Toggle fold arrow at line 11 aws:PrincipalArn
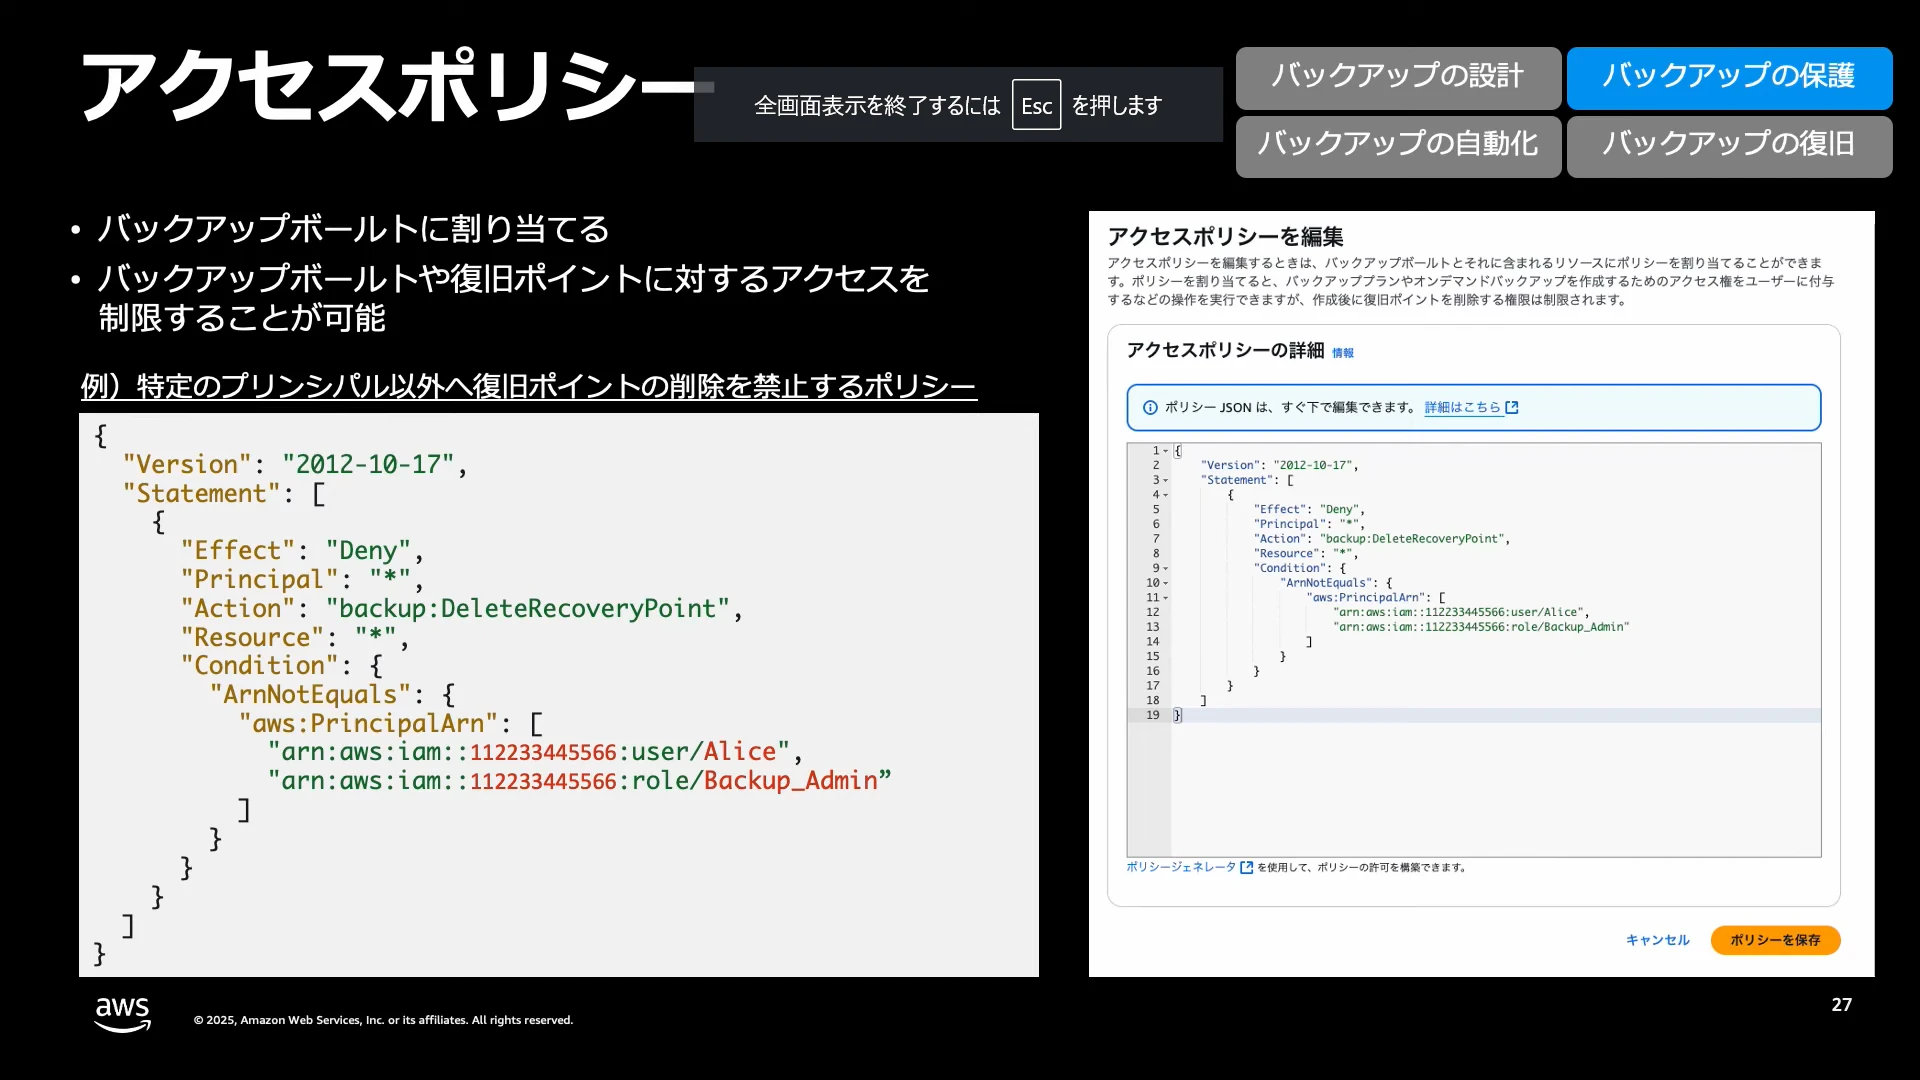Viewport: 1920px width, 1080px height. click(1166, 598)
